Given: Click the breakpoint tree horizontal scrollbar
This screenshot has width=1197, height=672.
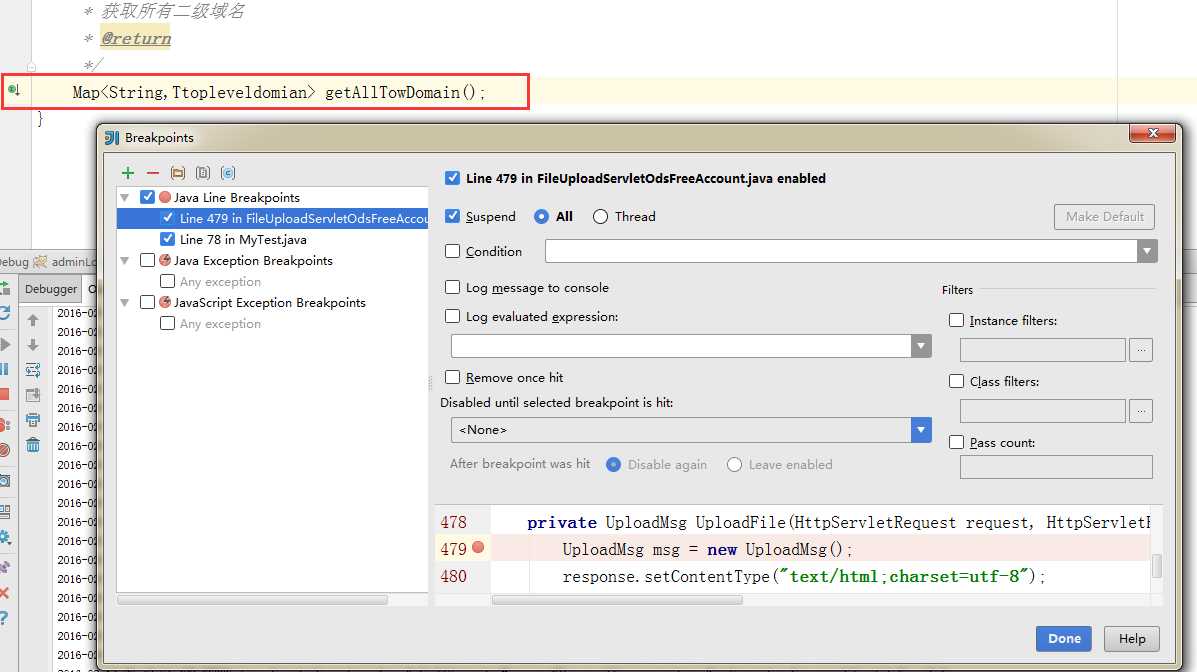Looking at the screenshot, I should pyautogui.click(x=253, y=600).
